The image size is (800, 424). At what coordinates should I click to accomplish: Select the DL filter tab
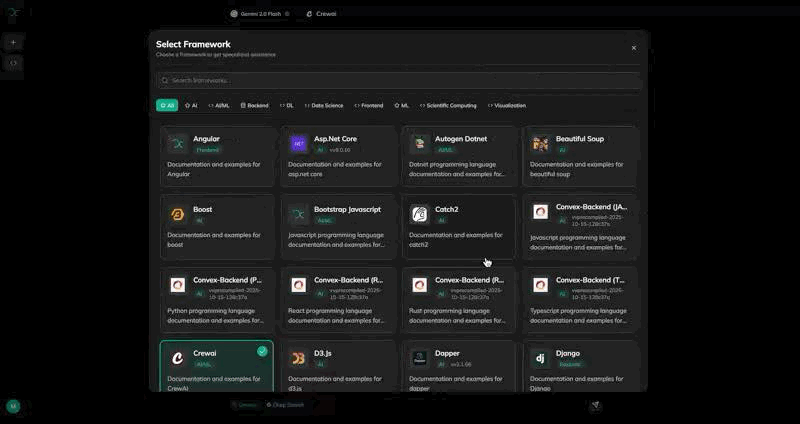tap(287, 106)
